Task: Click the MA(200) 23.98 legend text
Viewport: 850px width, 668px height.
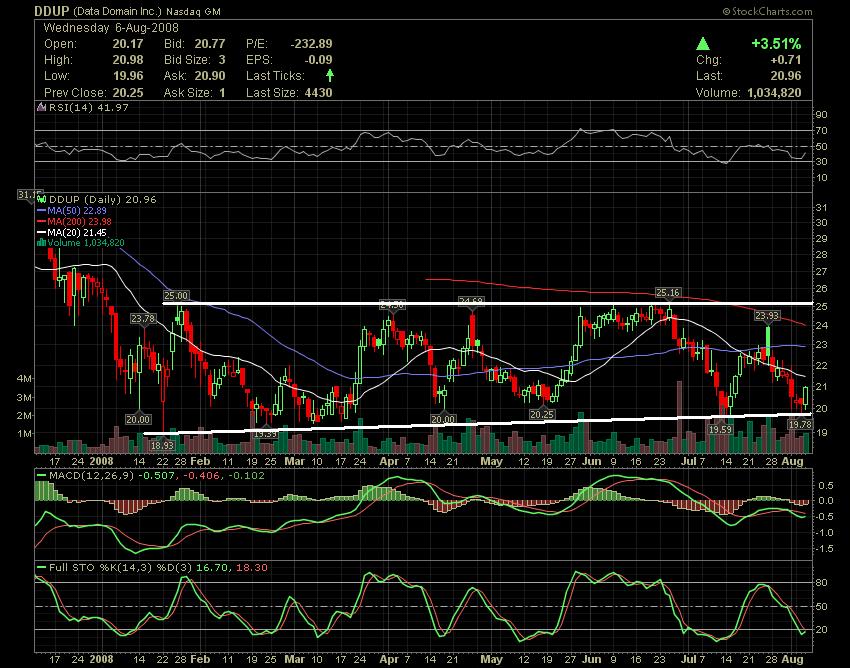Action: pyautogui.click(x=79, y=221)
